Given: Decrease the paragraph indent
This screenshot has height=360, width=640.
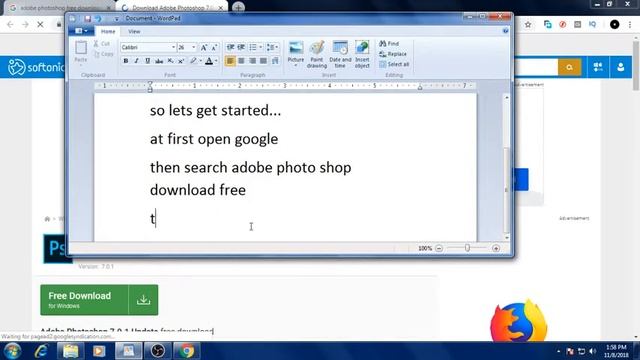Looking at the screenshot, I should pyautogui.click(x=230, y=47).
